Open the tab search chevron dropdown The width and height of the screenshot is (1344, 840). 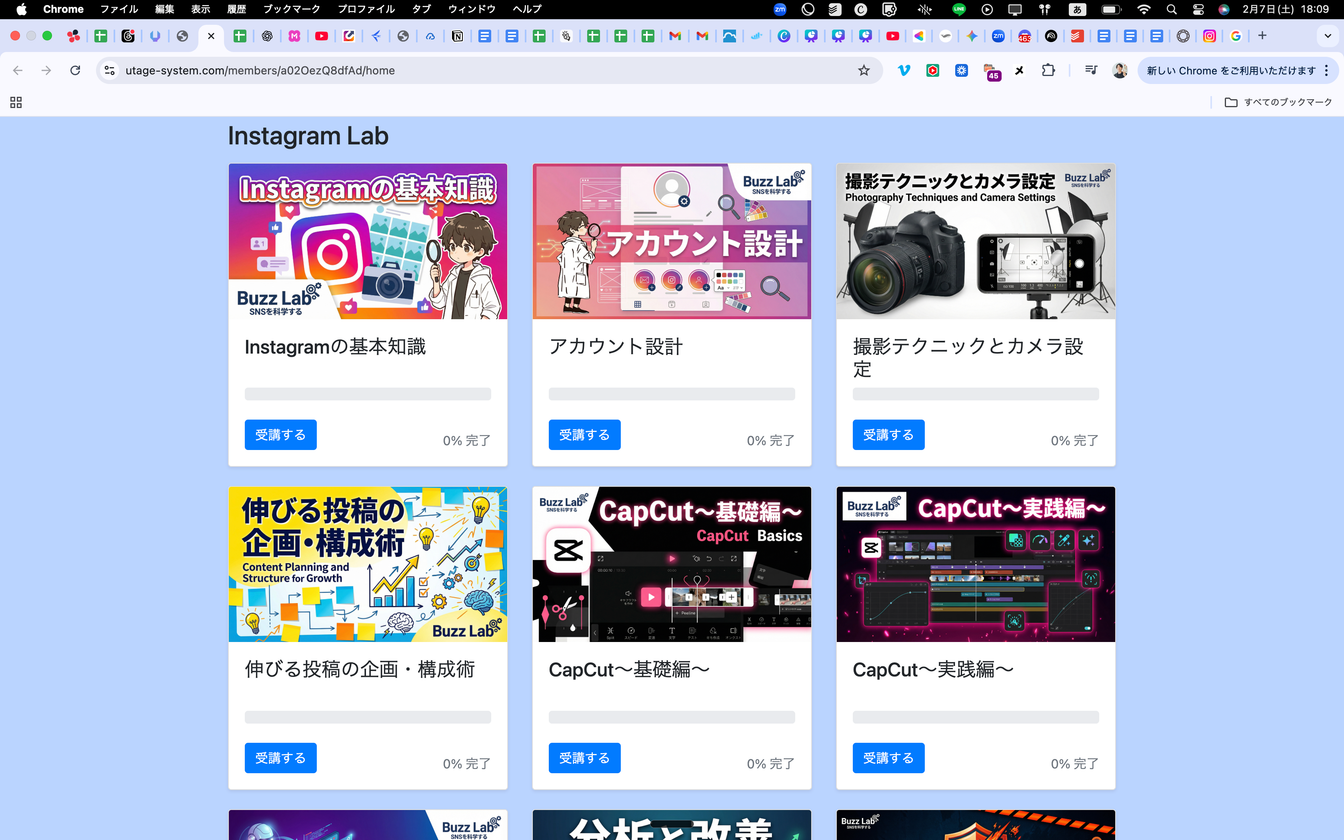(x=1327, y=36)
